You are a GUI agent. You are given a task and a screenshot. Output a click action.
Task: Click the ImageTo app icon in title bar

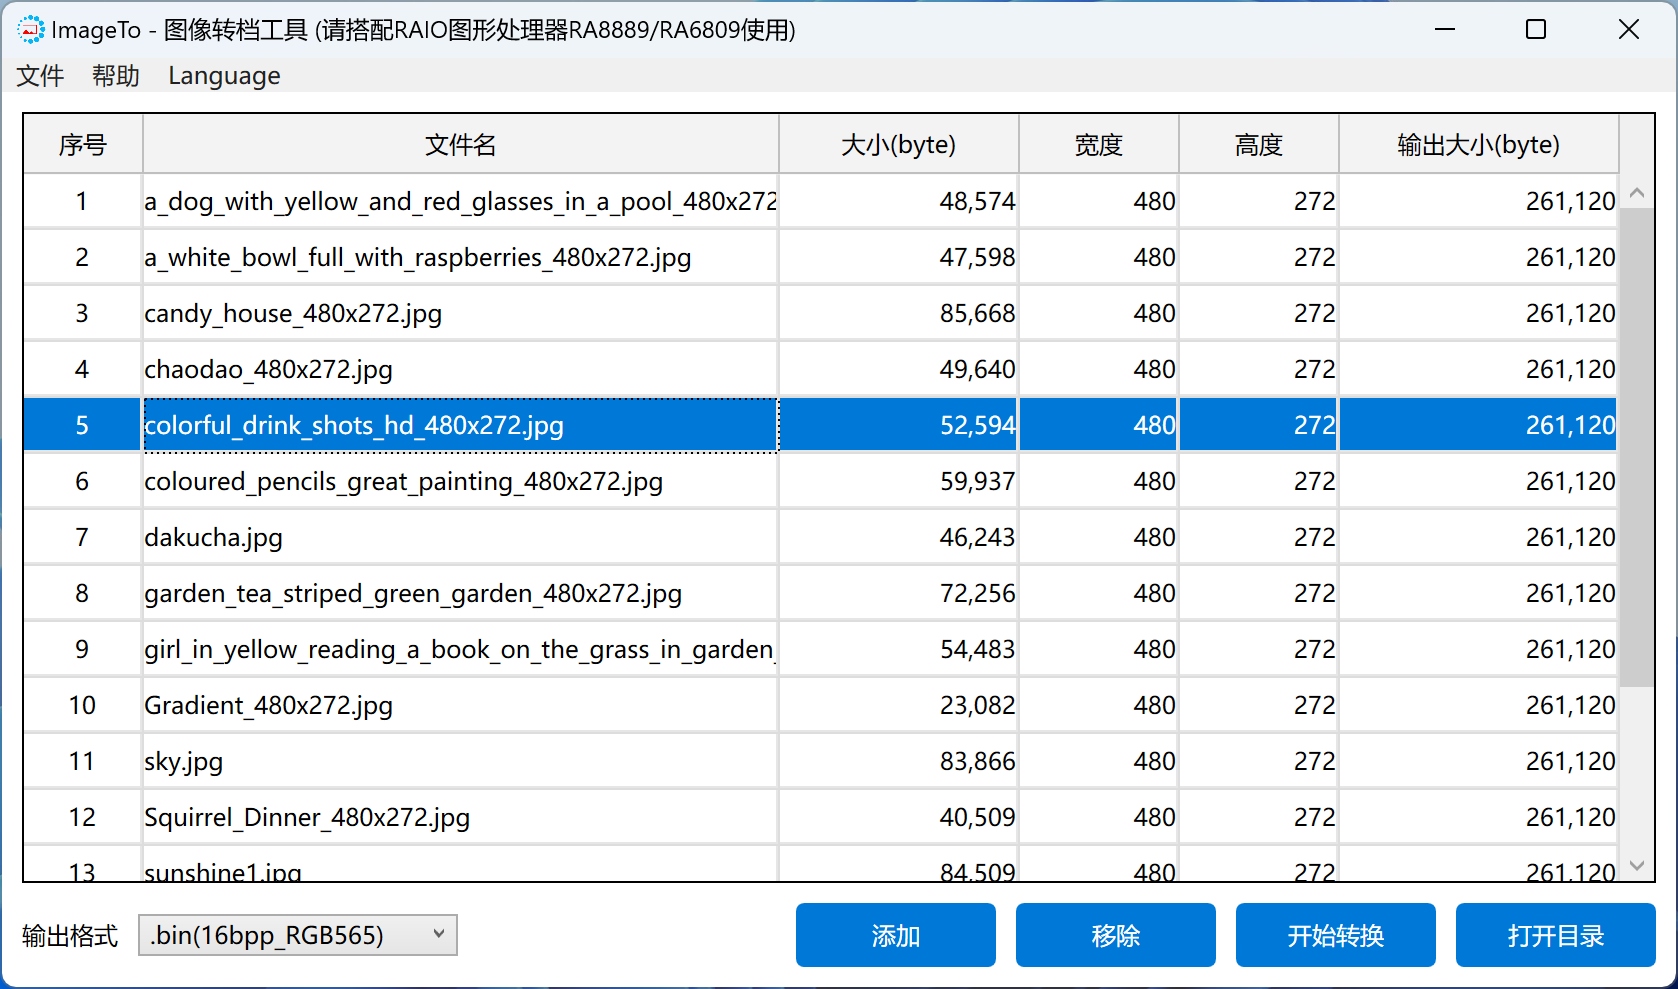click(31, 30)
